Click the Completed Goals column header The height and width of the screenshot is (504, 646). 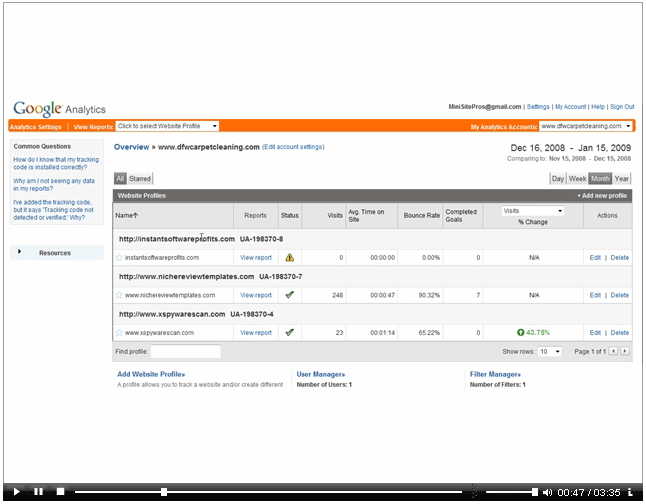pos(461,216)
